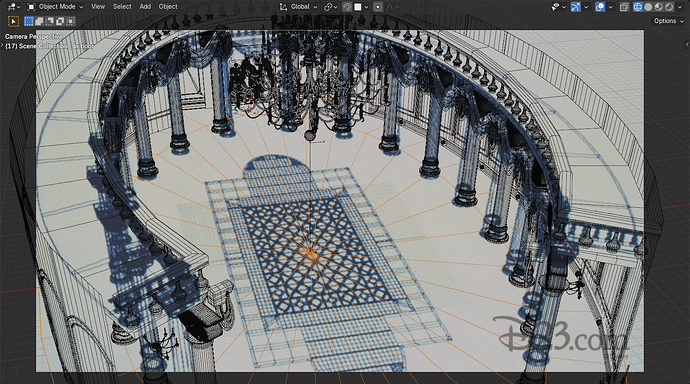The width and height of the screenshot is (690, 384).
Task: Select the orange light origin on floor
Action: coord(311,252)
